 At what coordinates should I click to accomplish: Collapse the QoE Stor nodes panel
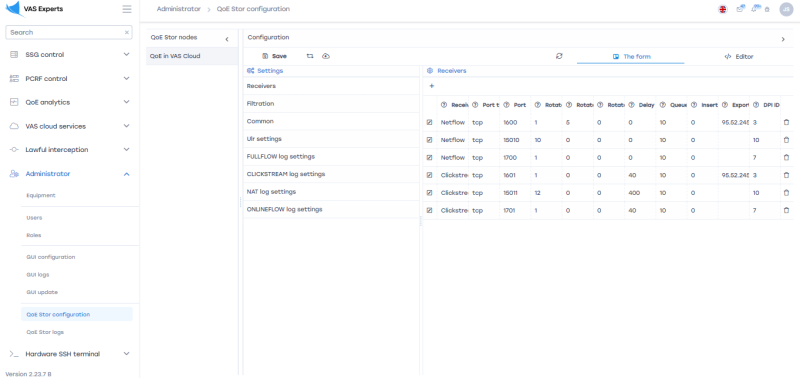(227, 39)
